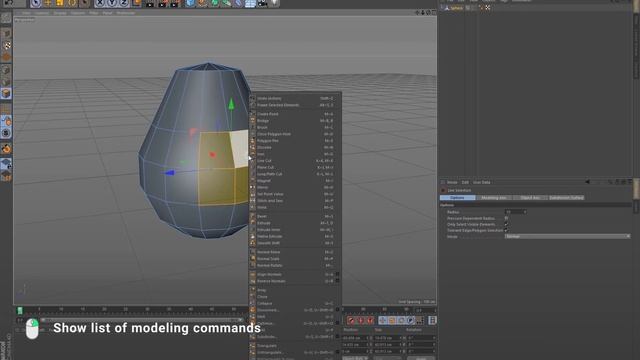Image resolution: width=640 pixels, height=360 pixels.
Task: Open the Attributes Mode menu
Action: [x=452, y=182]
